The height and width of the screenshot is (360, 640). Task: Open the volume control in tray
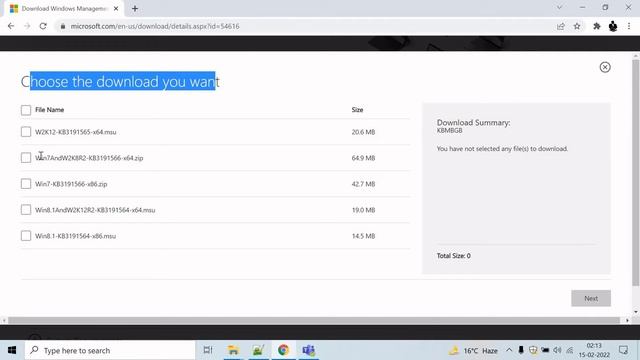point(557,350)
